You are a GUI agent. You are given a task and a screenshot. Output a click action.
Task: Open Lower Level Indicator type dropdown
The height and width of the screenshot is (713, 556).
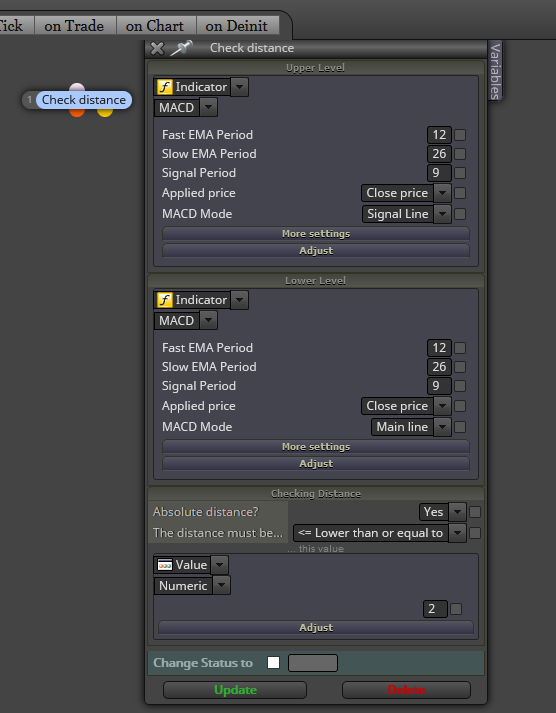click(x=240, y=300)
